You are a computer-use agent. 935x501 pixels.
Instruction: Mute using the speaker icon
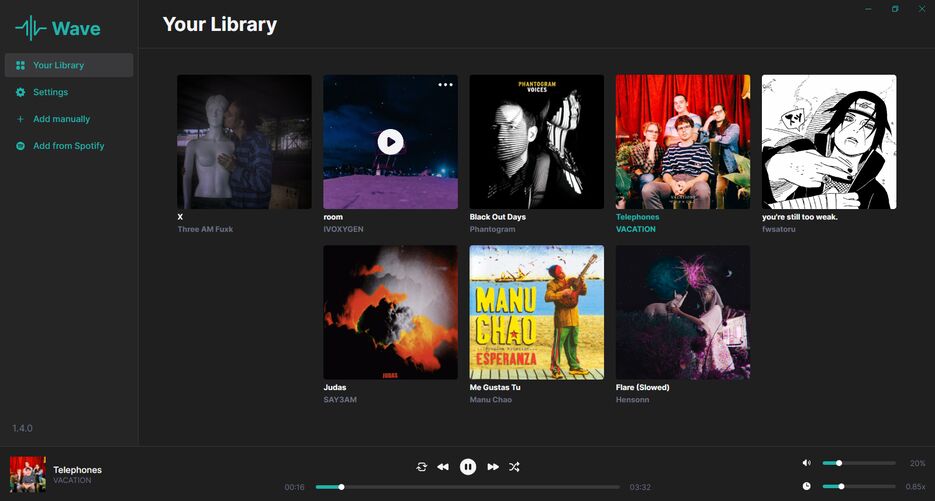807,463
